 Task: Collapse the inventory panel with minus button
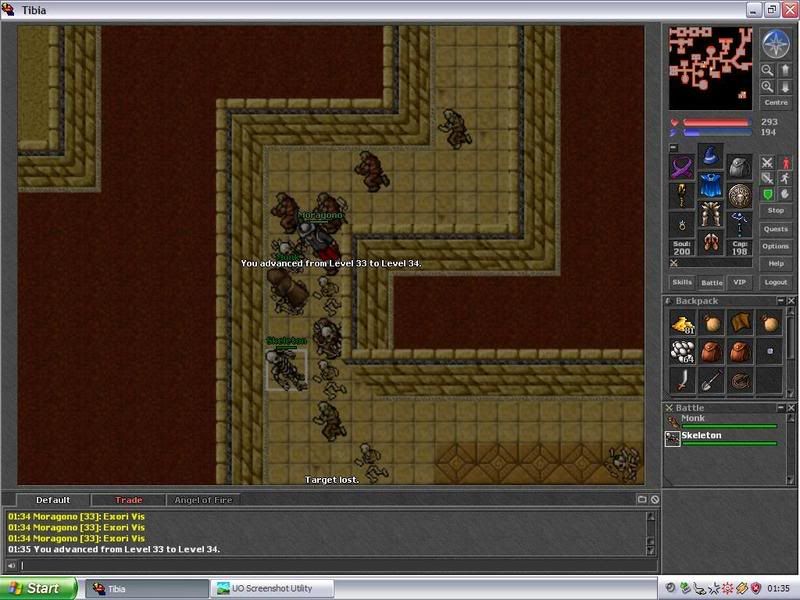tap(673, 147)
